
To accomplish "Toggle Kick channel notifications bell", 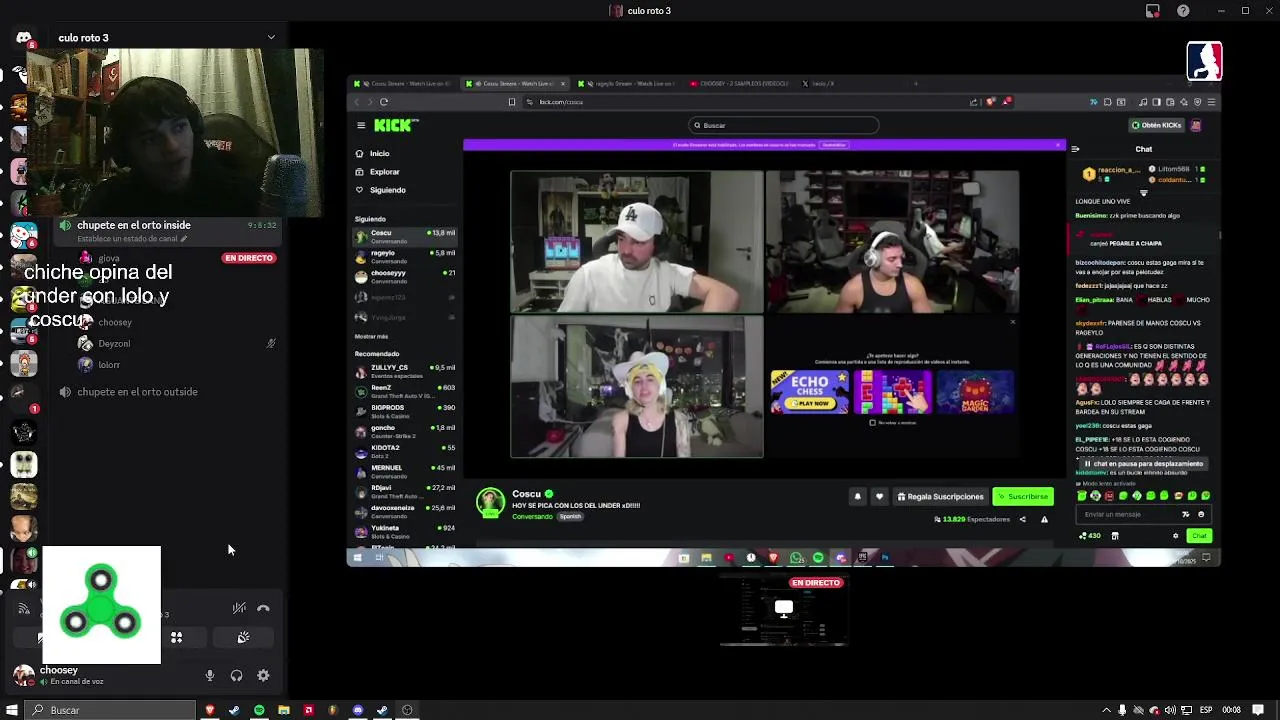I will coord(857,497).
